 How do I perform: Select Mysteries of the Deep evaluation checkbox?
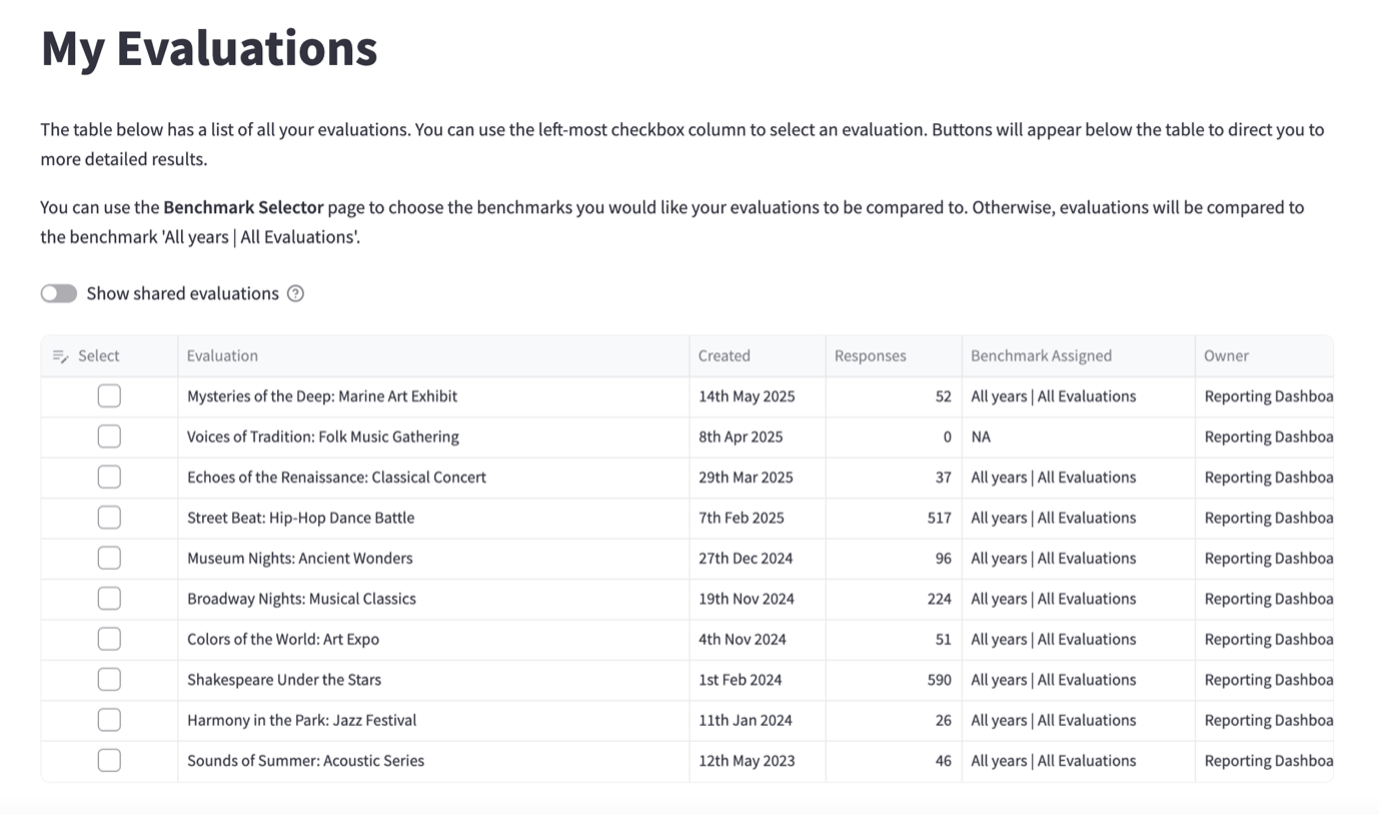[x=109, y=397]
